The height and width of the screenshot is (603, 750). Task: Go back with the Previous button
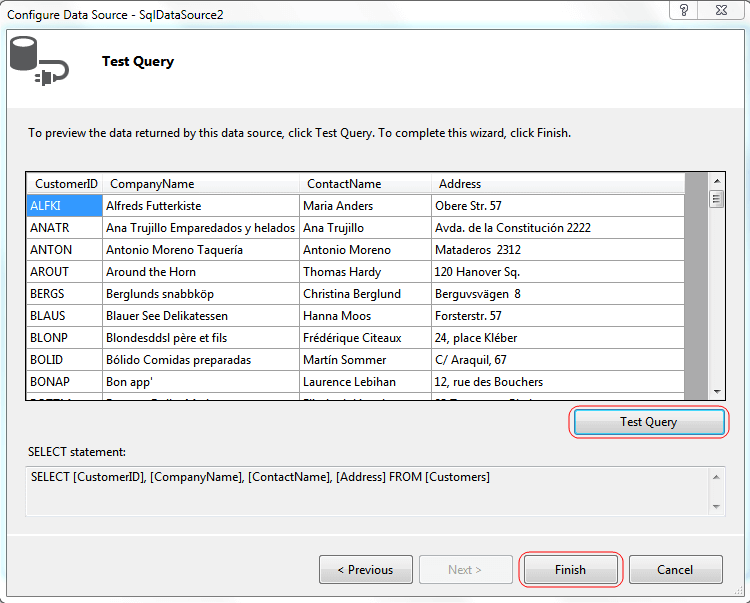[365, 570]
